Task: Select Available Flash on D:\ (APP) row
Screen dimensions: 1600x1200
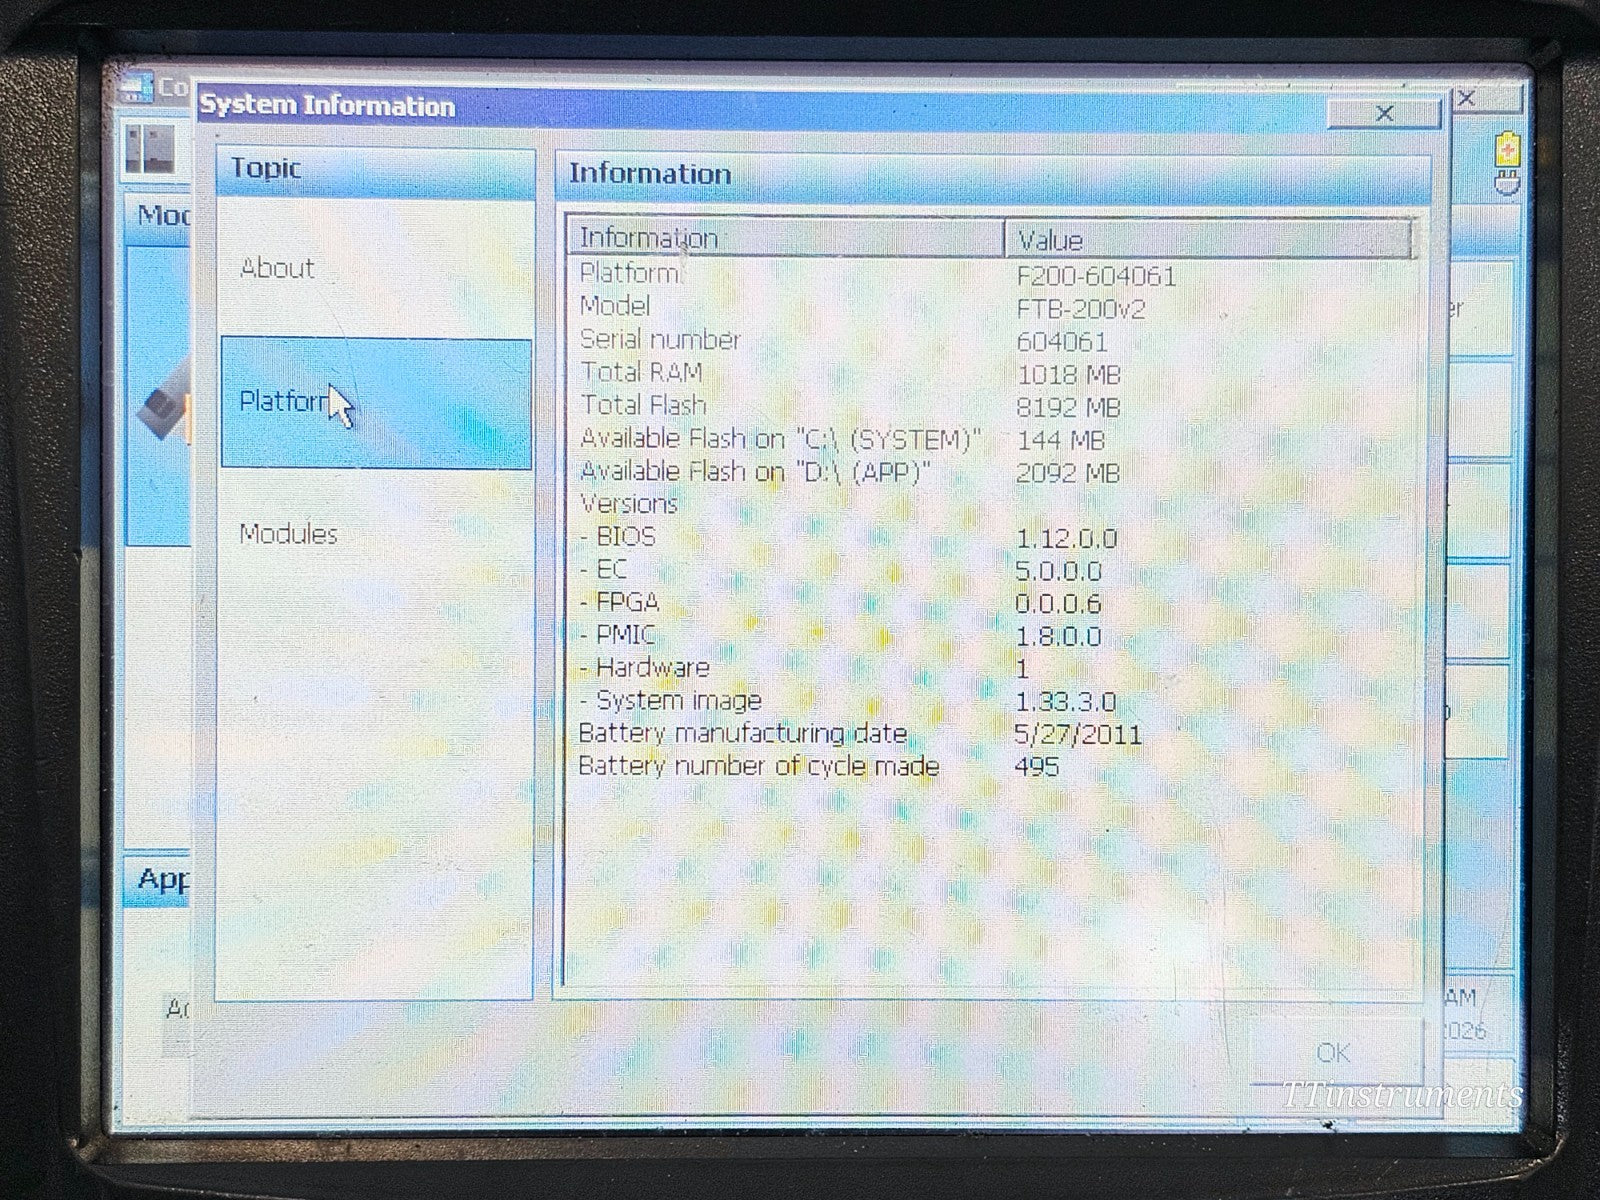Action: pyautogui.click(x=992, y=472)
